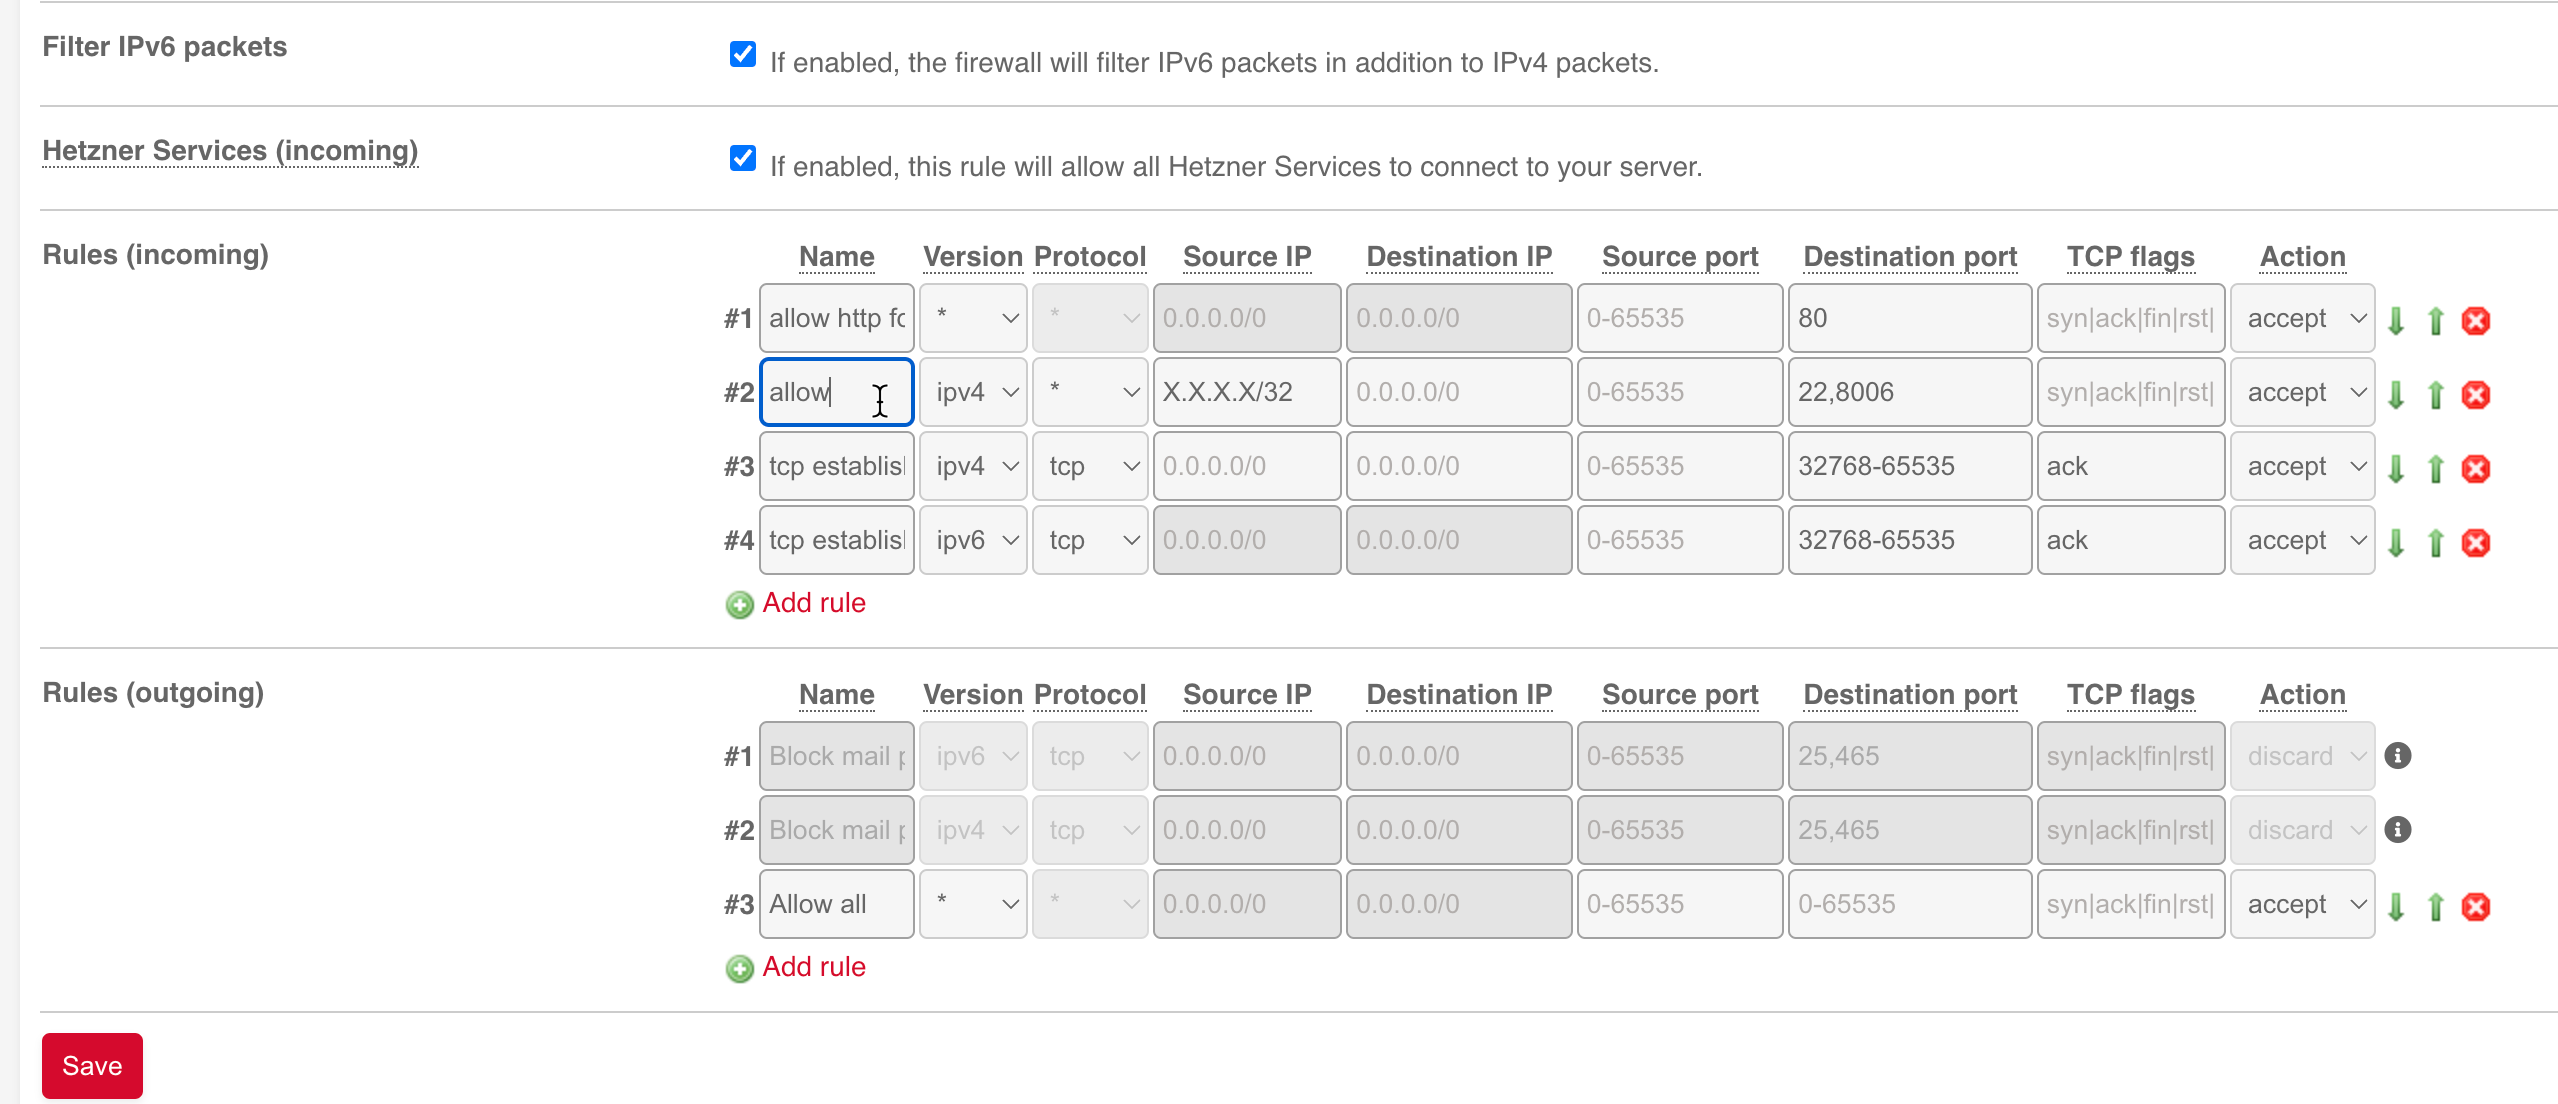Toggle Filter IPv6 packets checkbox

pyautogui.click(x=743, y=54)
